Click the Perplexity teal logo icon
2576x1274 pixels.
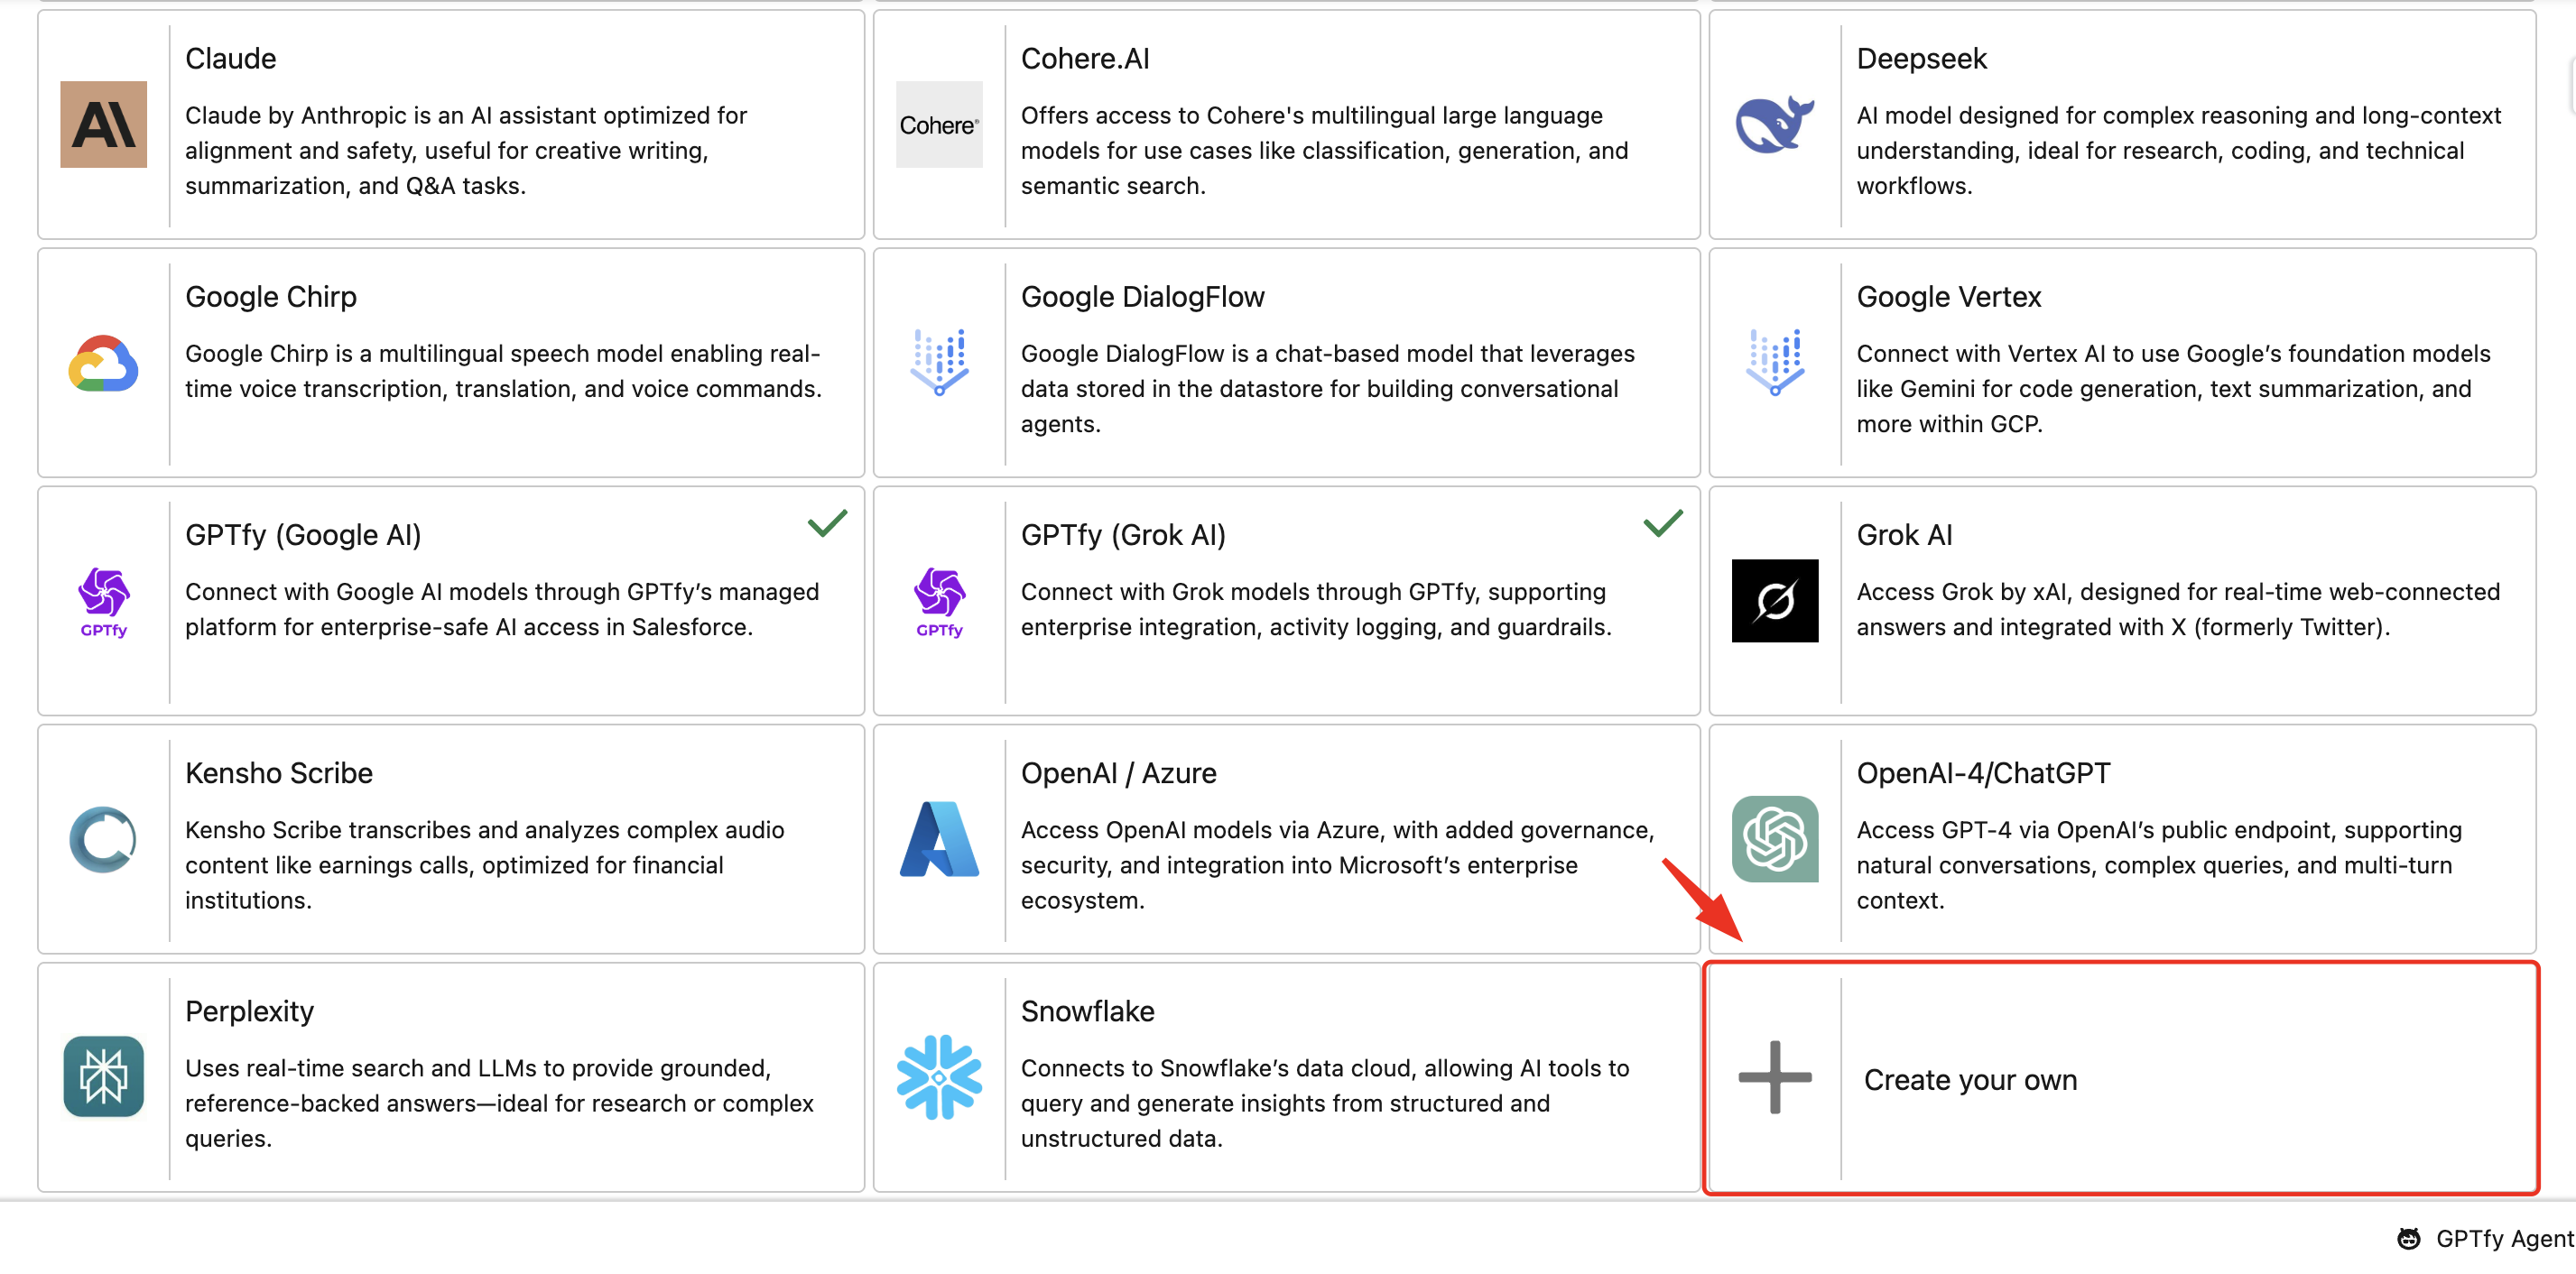coord(103,1076)
